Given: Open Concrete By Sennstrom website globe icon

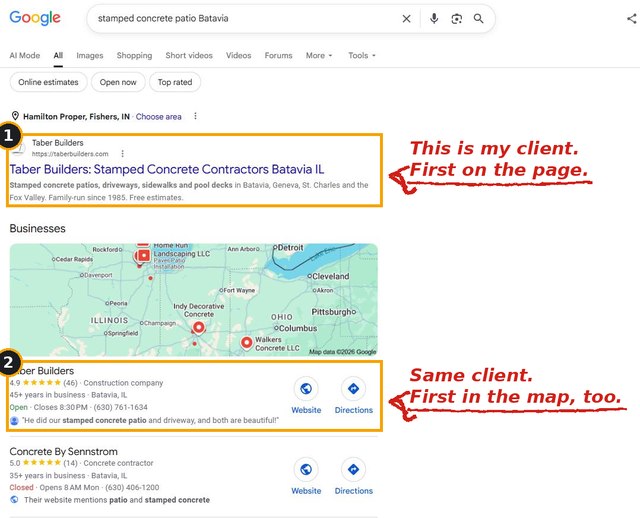Looking at the screenshot, I should (x=306, y=469).
